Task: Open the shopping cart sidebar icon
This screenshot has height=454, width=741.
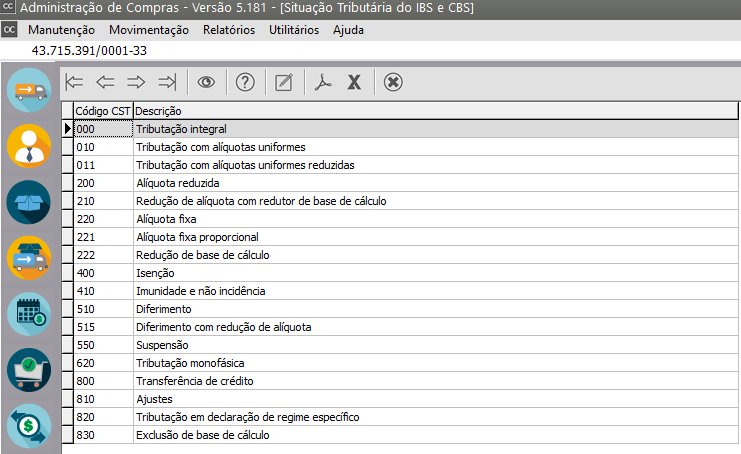Action: pyautogui.click(x=29, y=370)
